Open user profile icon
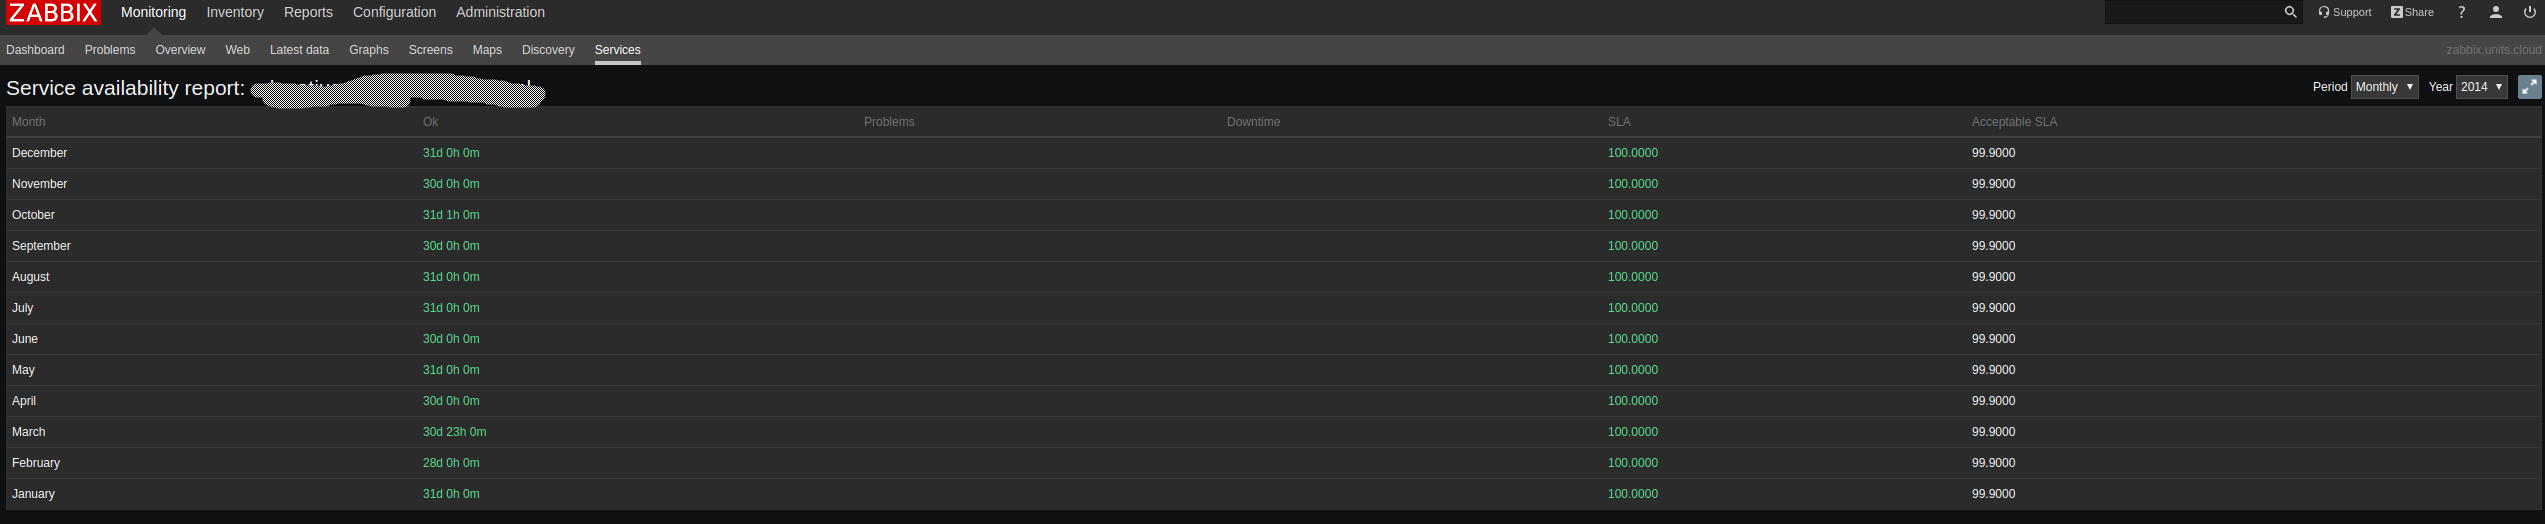Image resolution: width=2545 pixels, height=524 pixels. 2495,12
